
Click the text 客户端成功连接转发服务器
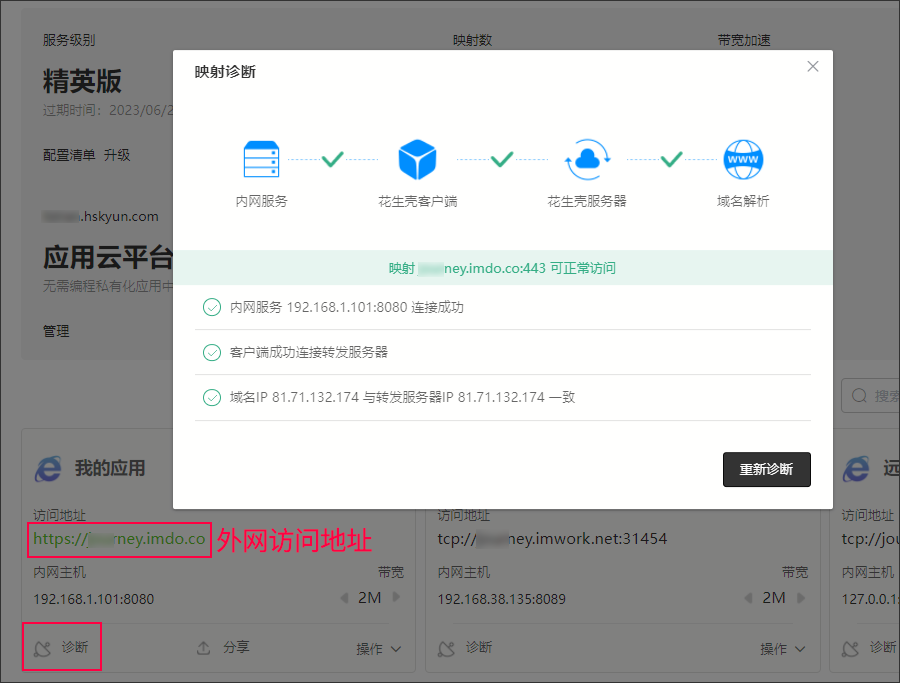pos(309,352)
